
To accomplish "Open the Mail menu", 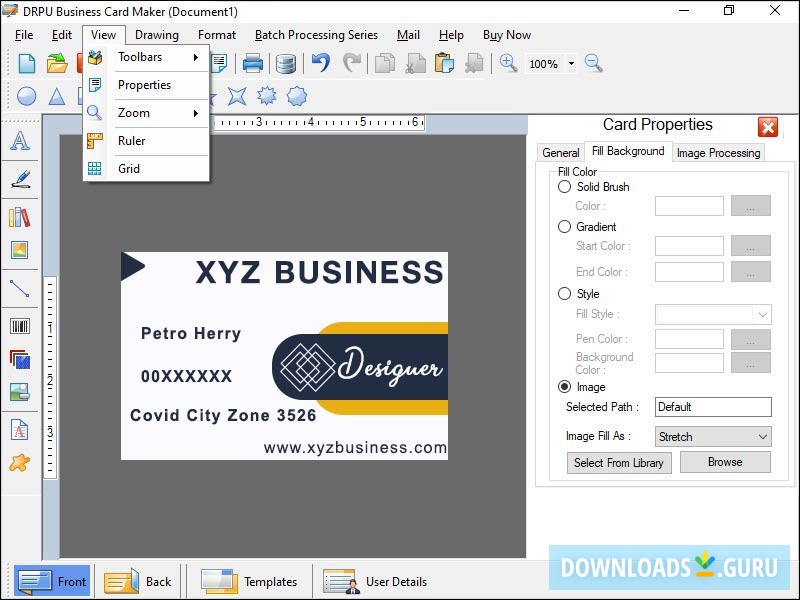I will tap(408, 35).
